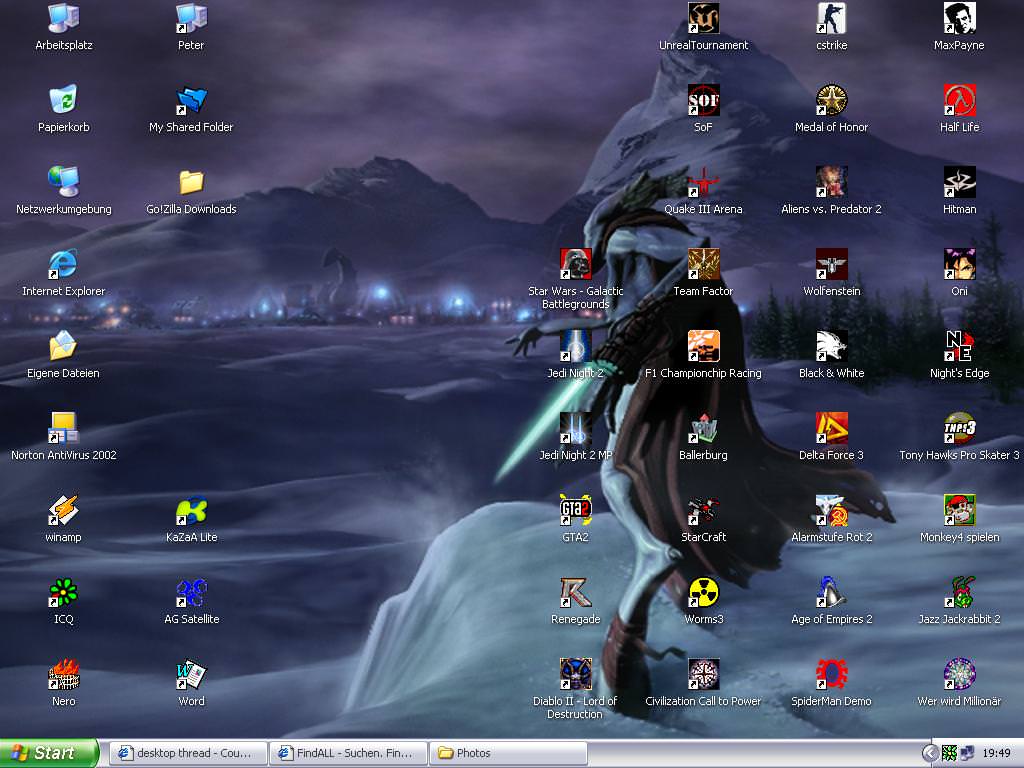The image size is (1024, 768).
Task: Click the taskbar clock showing 19:49
Action: [996, 754]
